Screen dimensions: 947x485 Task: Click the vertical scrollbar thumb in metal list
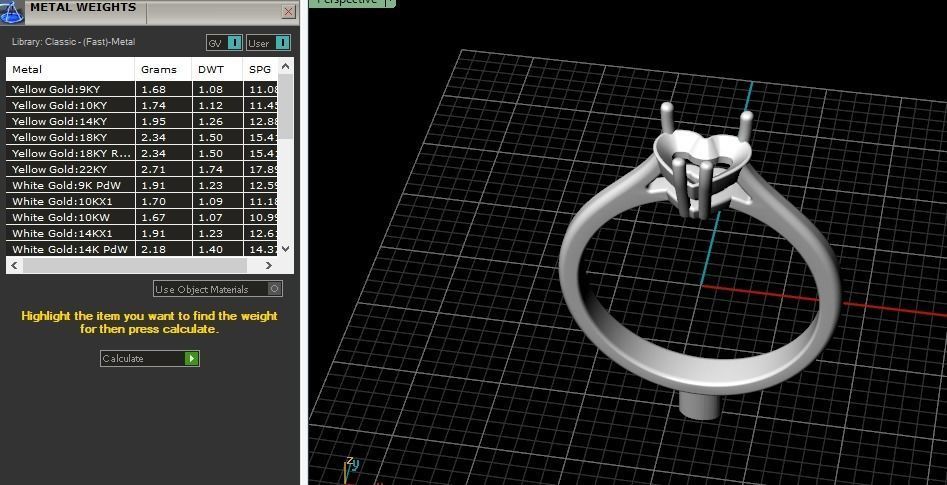(x=286, y=106)
